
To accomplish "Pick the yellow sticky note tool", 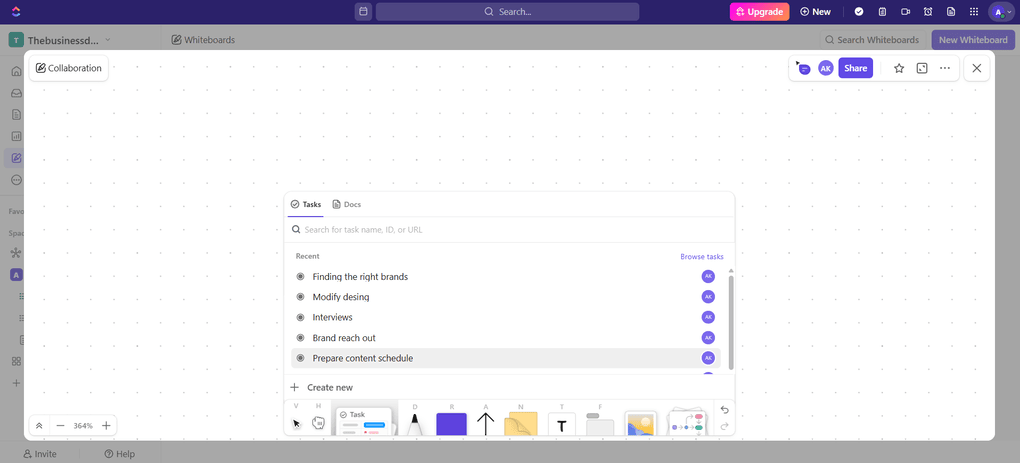I will (x=521, y=424).
